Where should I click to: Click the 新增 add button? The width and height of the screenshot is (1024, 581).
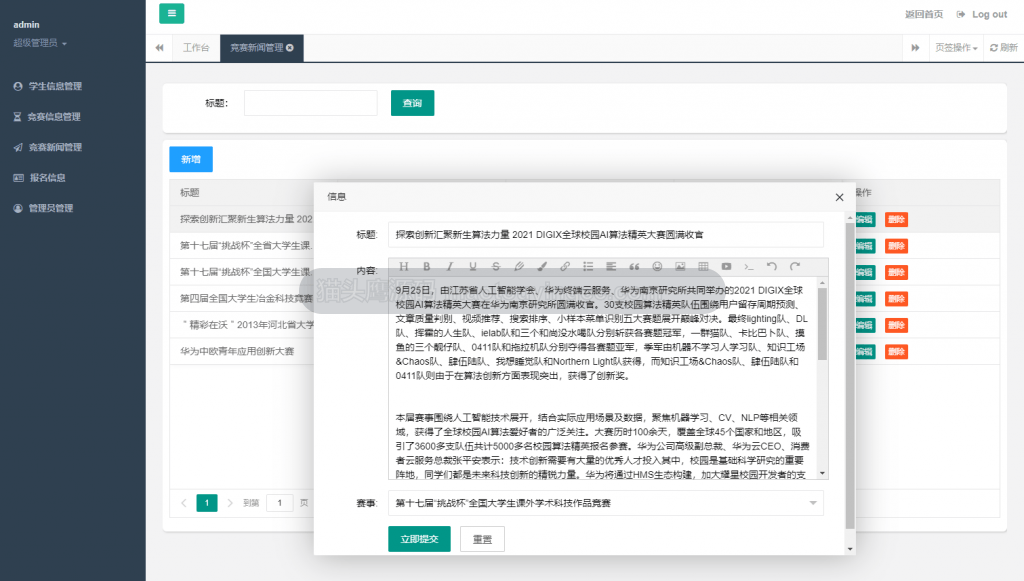[191, 159]
